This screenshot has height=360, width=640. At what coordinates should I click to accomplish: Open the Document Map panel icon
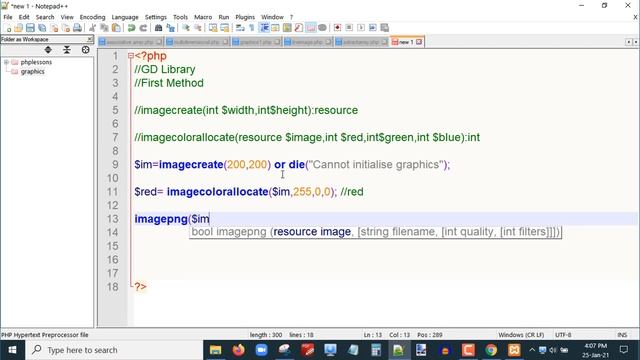click(x=287, y=28)
